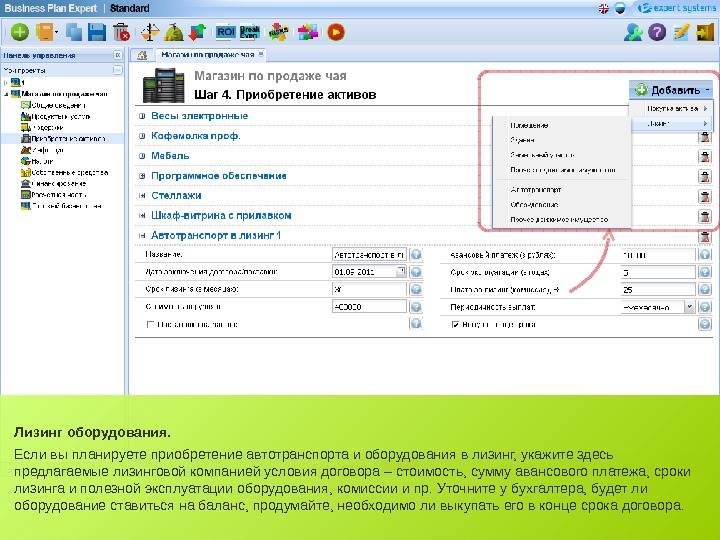Image resolution: width=720 pixels, height=540 pixels.
Task: Open the date picker for 01.09.2011
Action: [x=401, y=271]
